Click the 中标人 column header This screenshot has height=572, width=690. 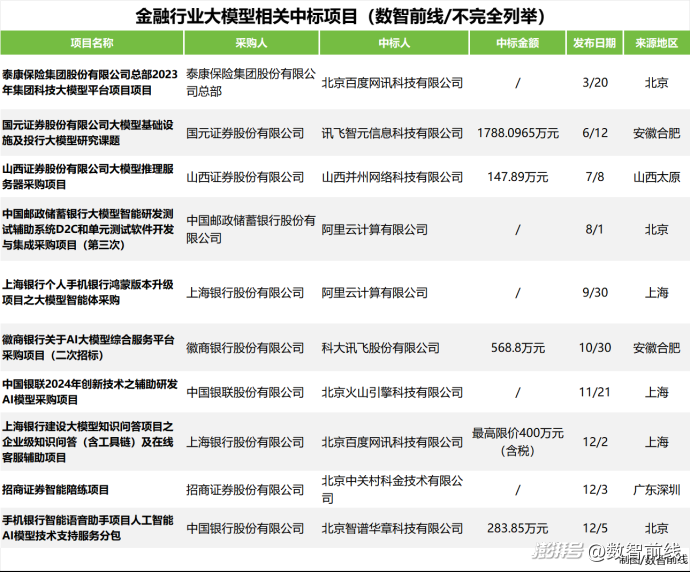pos(394,43)
